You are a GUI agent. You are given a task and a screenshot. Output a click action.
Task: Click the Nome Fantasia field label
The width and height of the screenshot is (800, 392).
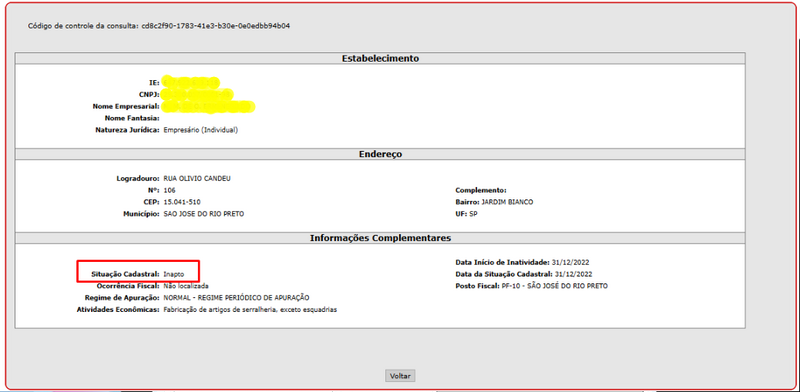click(132, 118)
